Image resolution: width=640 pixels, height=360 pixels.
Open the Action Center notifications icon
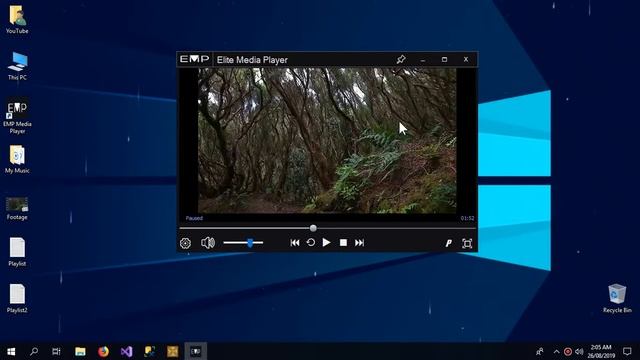[627, 351]
